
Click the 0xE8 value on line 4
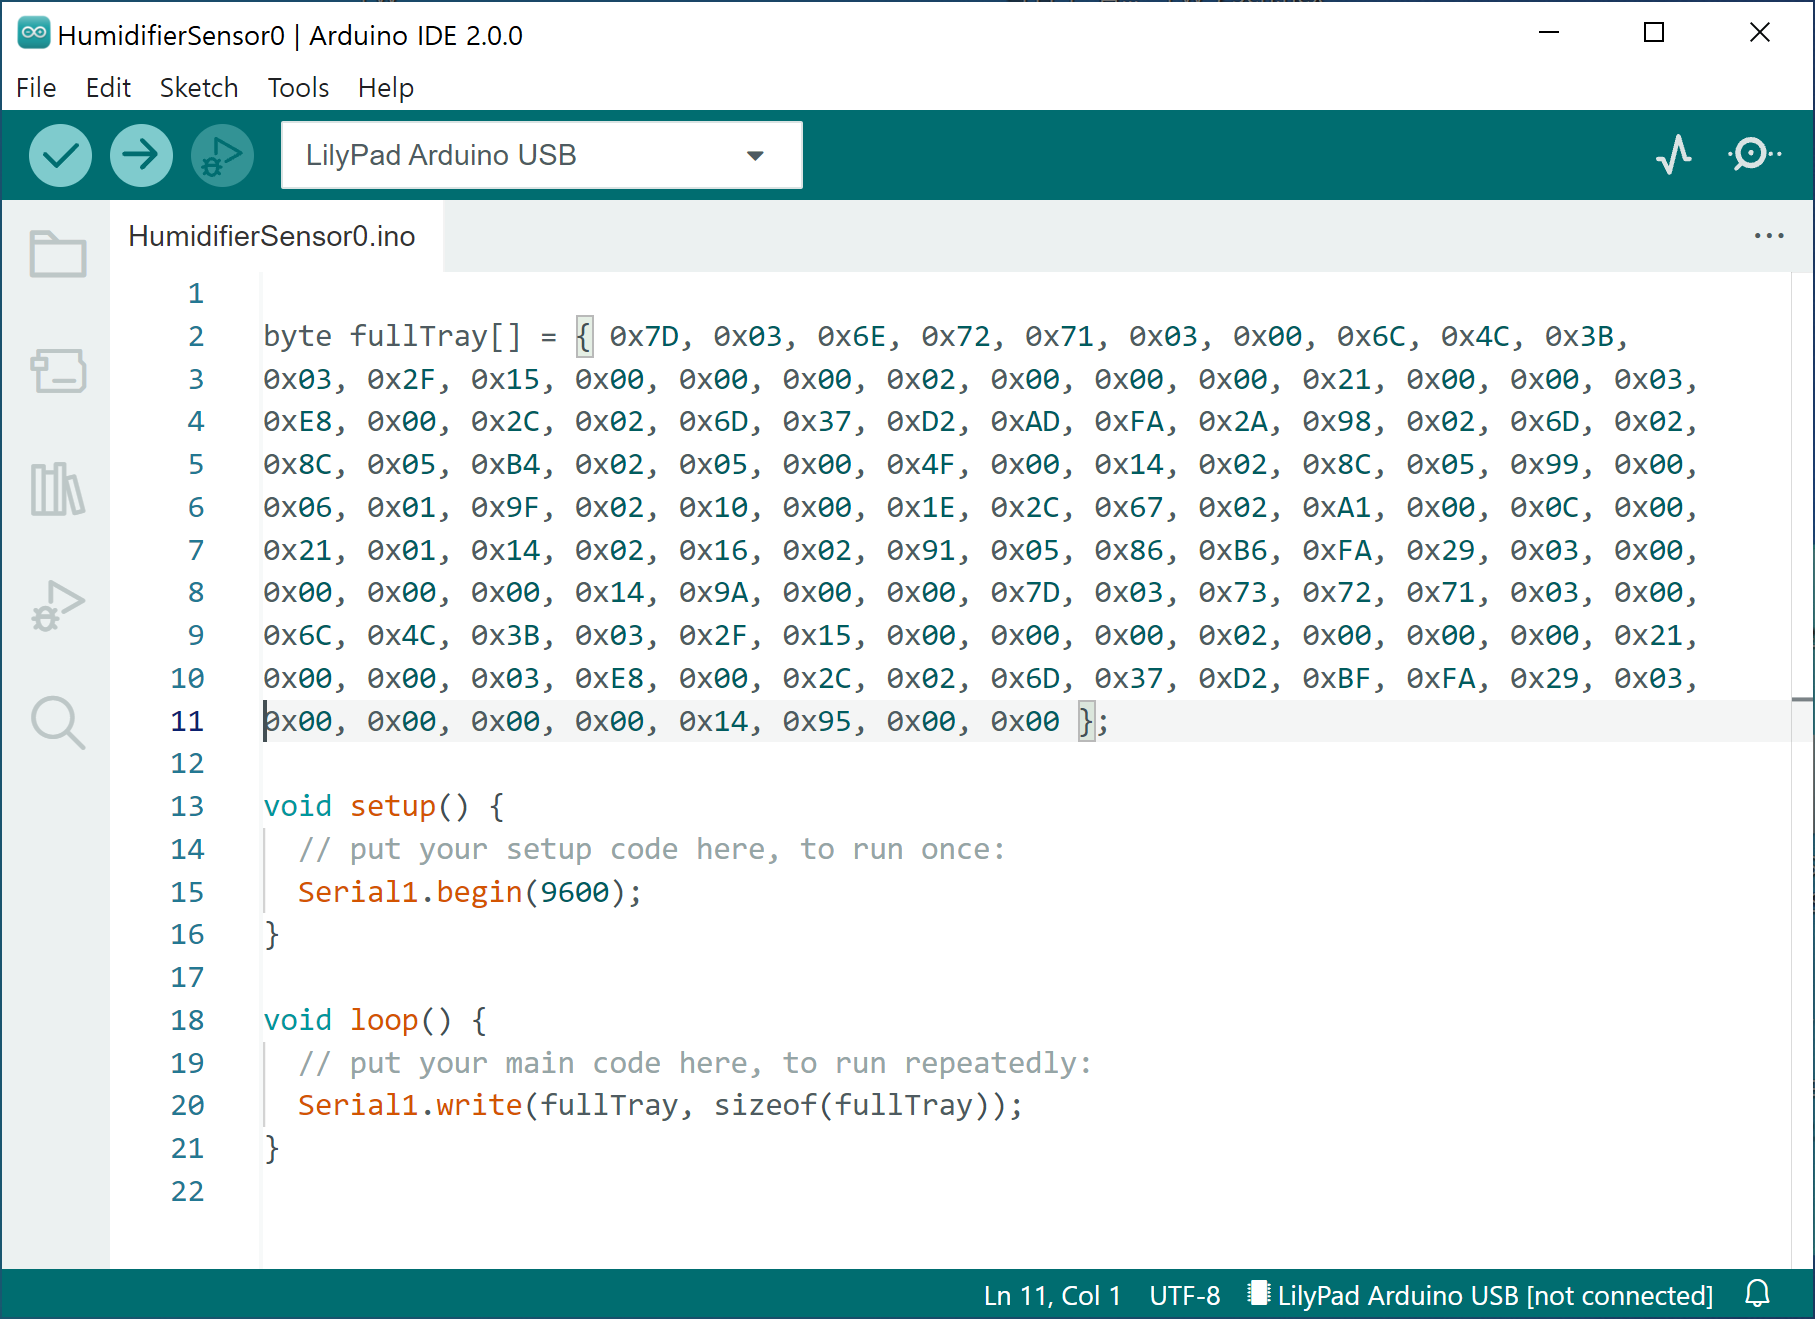coord(297,422)
